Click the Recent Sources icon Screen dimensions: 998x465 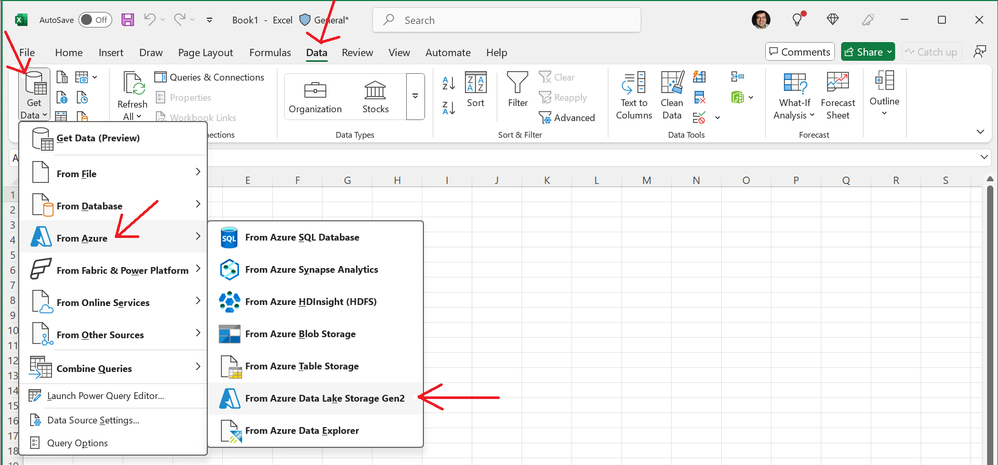click(x=82, y=98)
